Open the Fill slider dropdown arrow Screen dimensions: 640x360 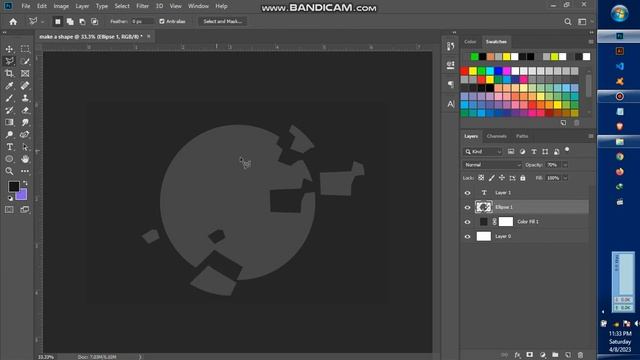point(565,178)
